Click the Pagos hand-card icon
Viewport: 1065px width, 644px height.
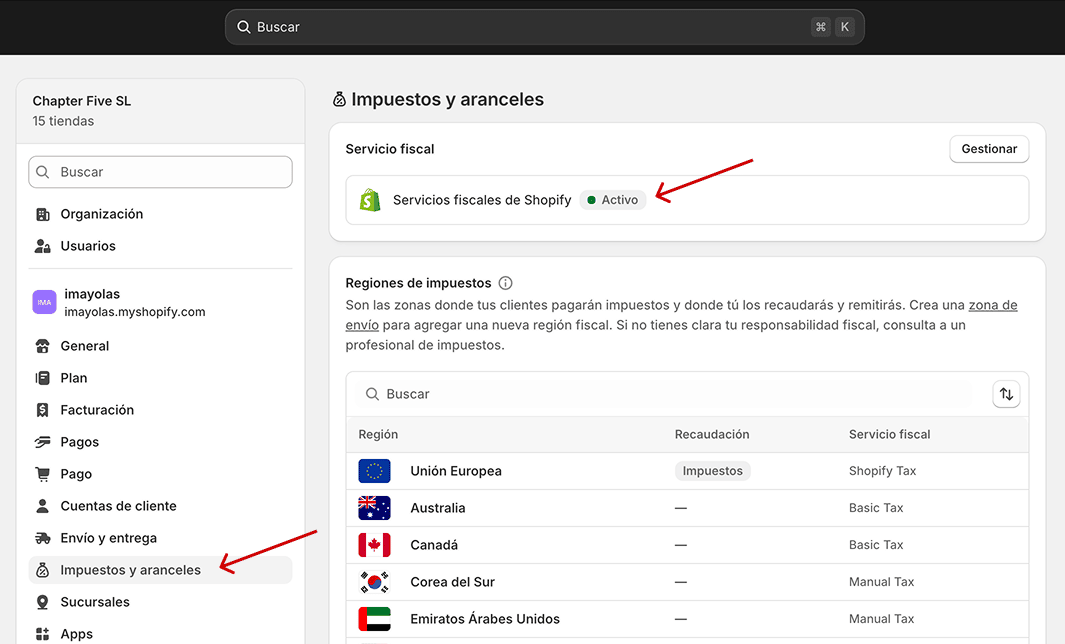click(x=43, y=442)
